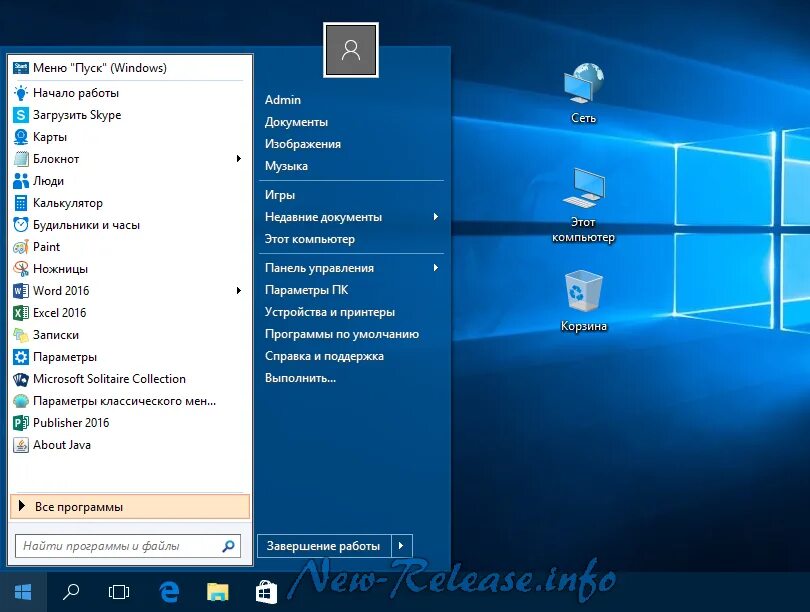This screenshot has height=612, width=810.
Task: Expand the Word 2016 jump list arrow
Action: (239, 291)
